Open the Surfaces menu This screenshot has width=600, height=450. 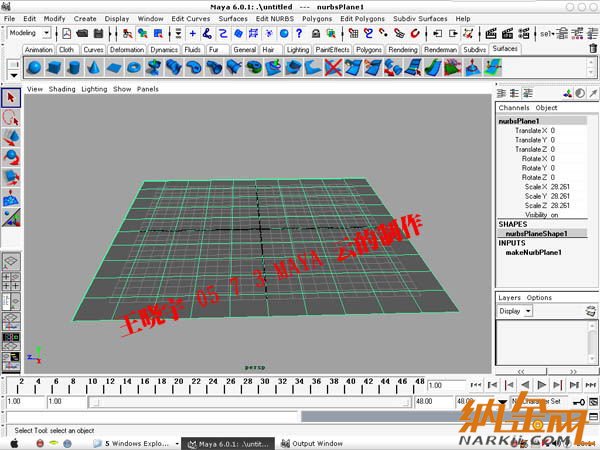[233, 19]
